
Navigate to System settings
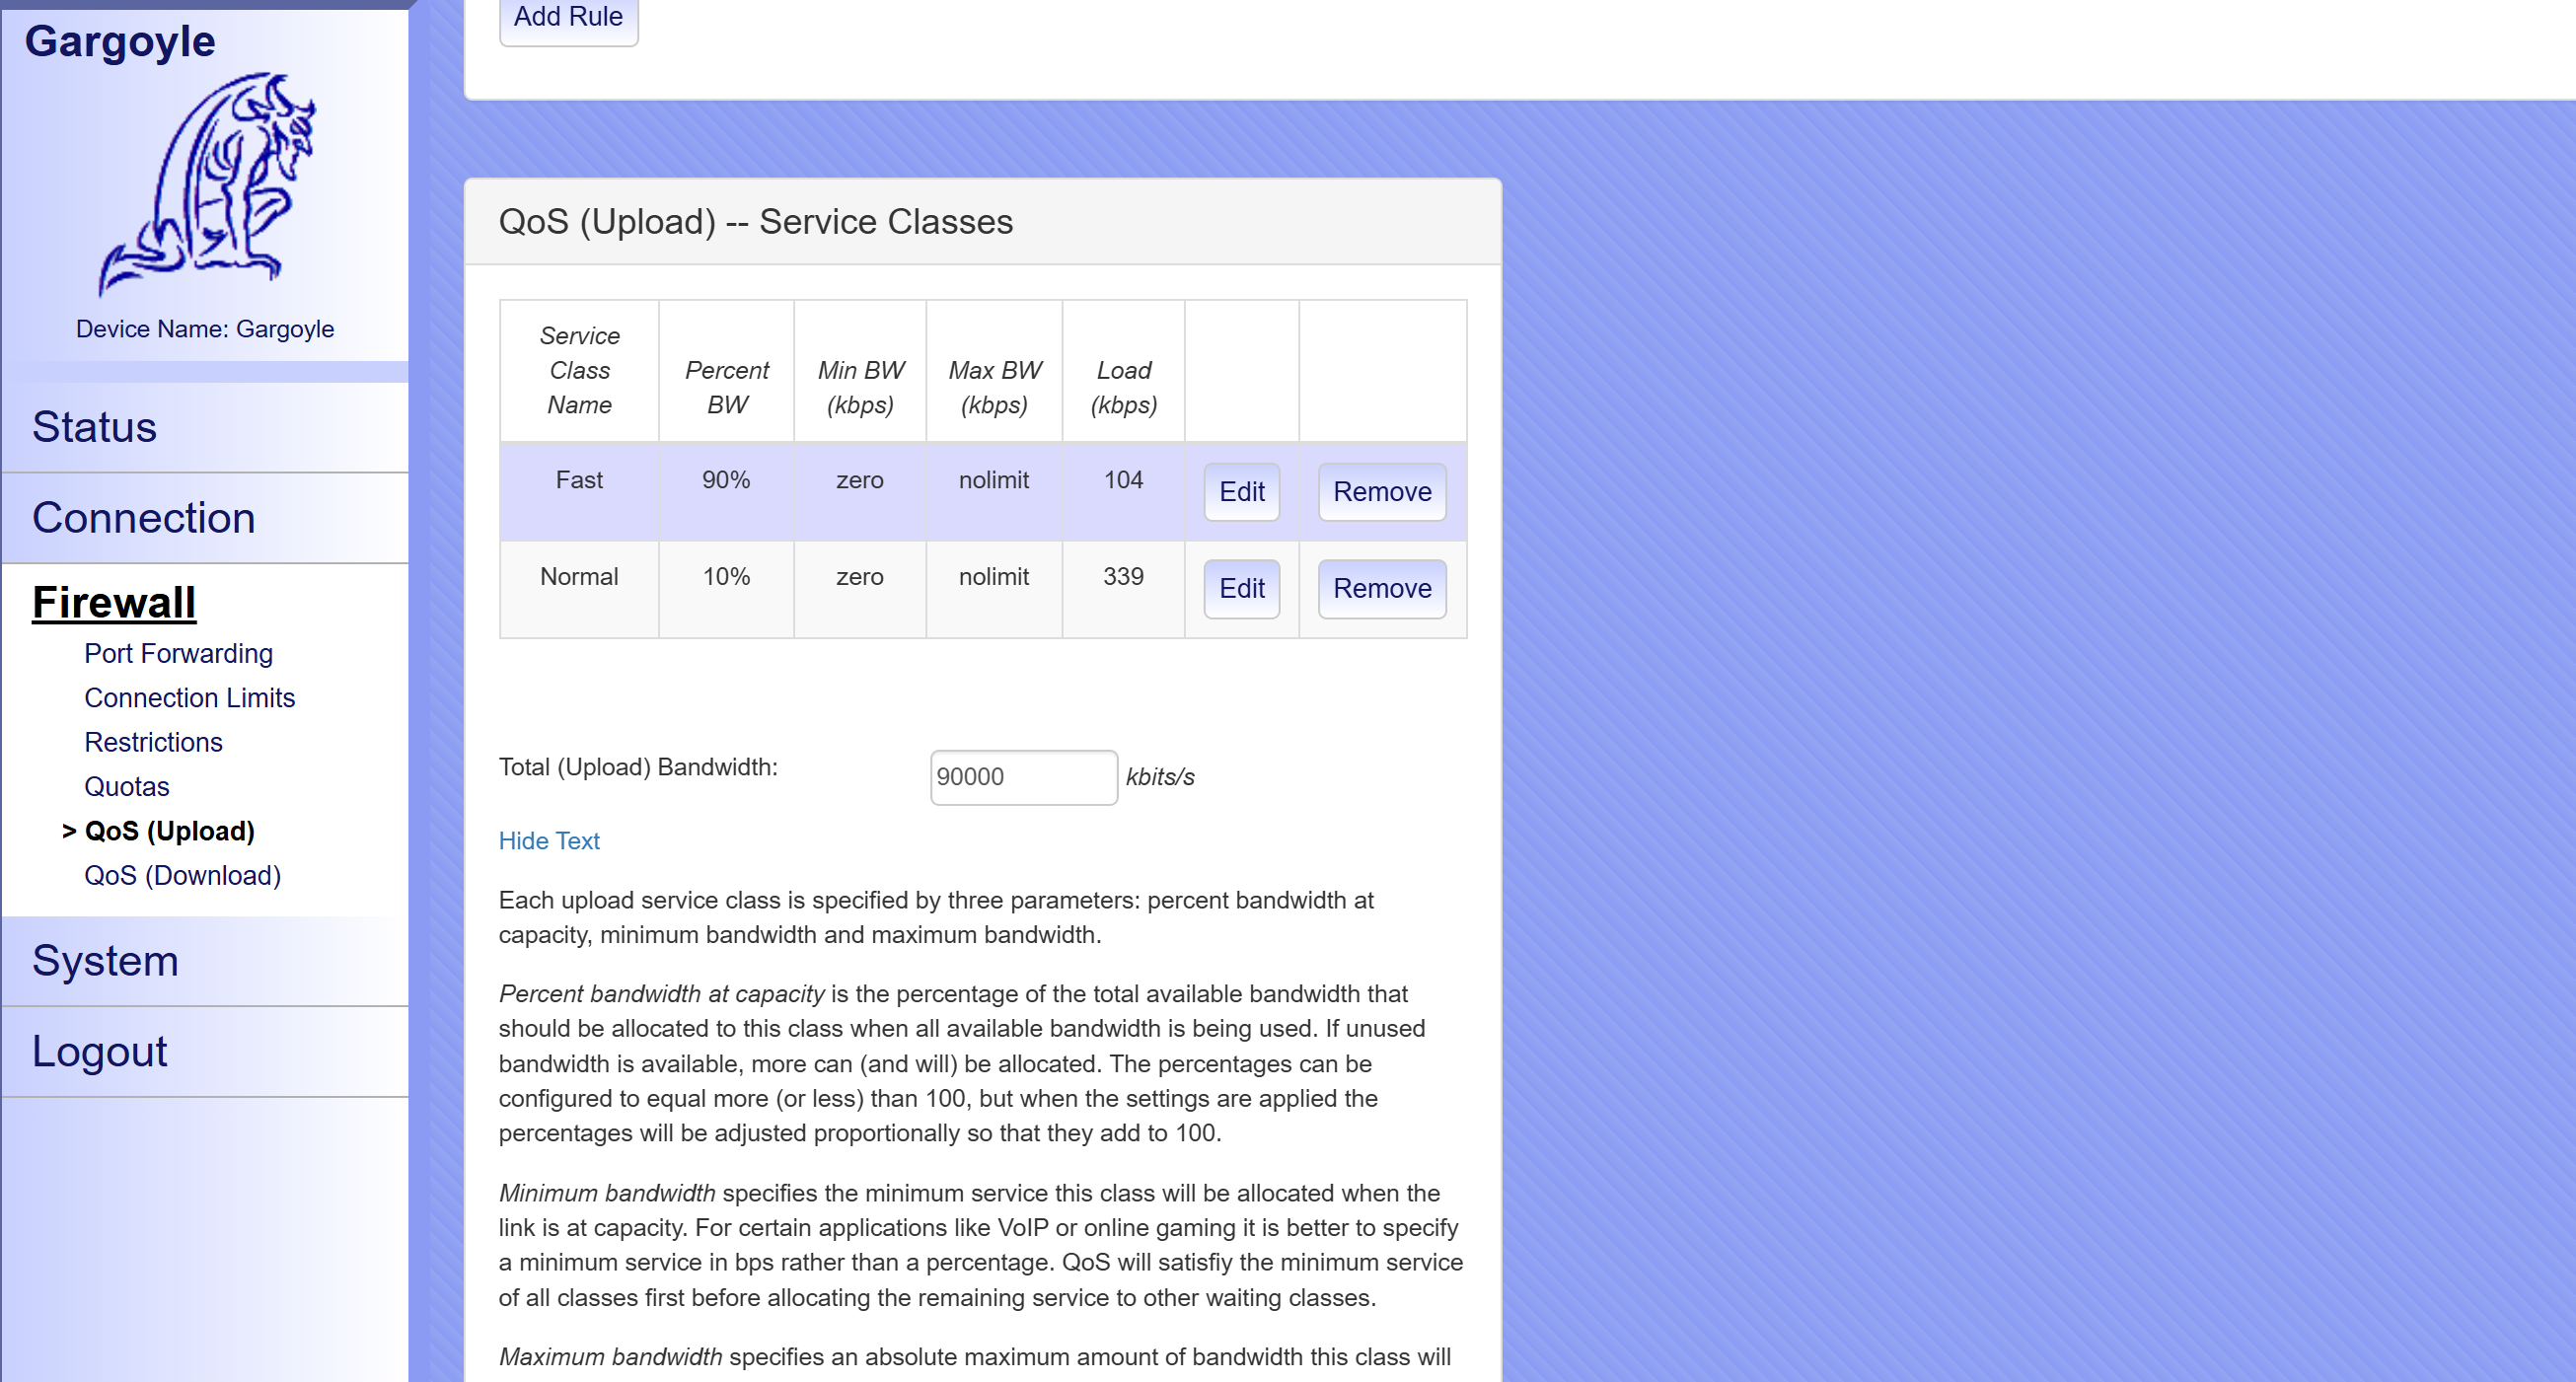click(x=106, y=960)
